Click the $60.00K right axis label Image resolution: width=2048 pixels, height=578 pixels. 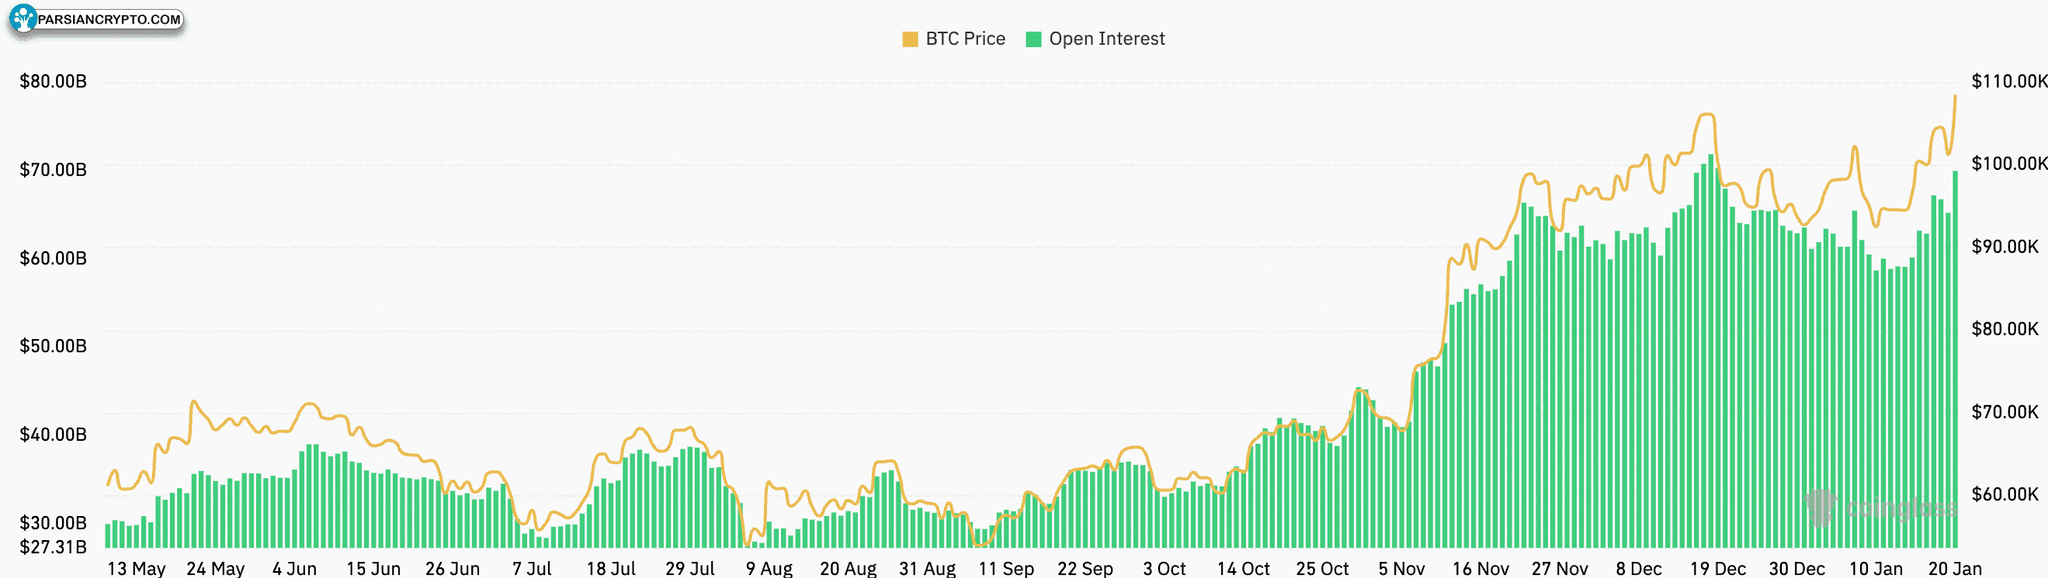pos(2004,494)
